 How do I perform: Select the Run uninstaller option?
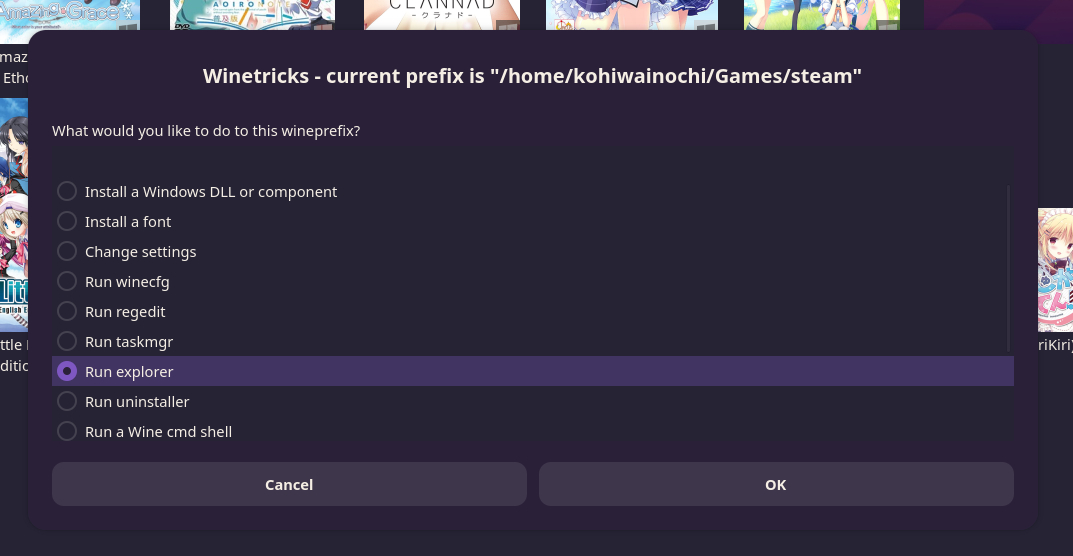[67, 401]
